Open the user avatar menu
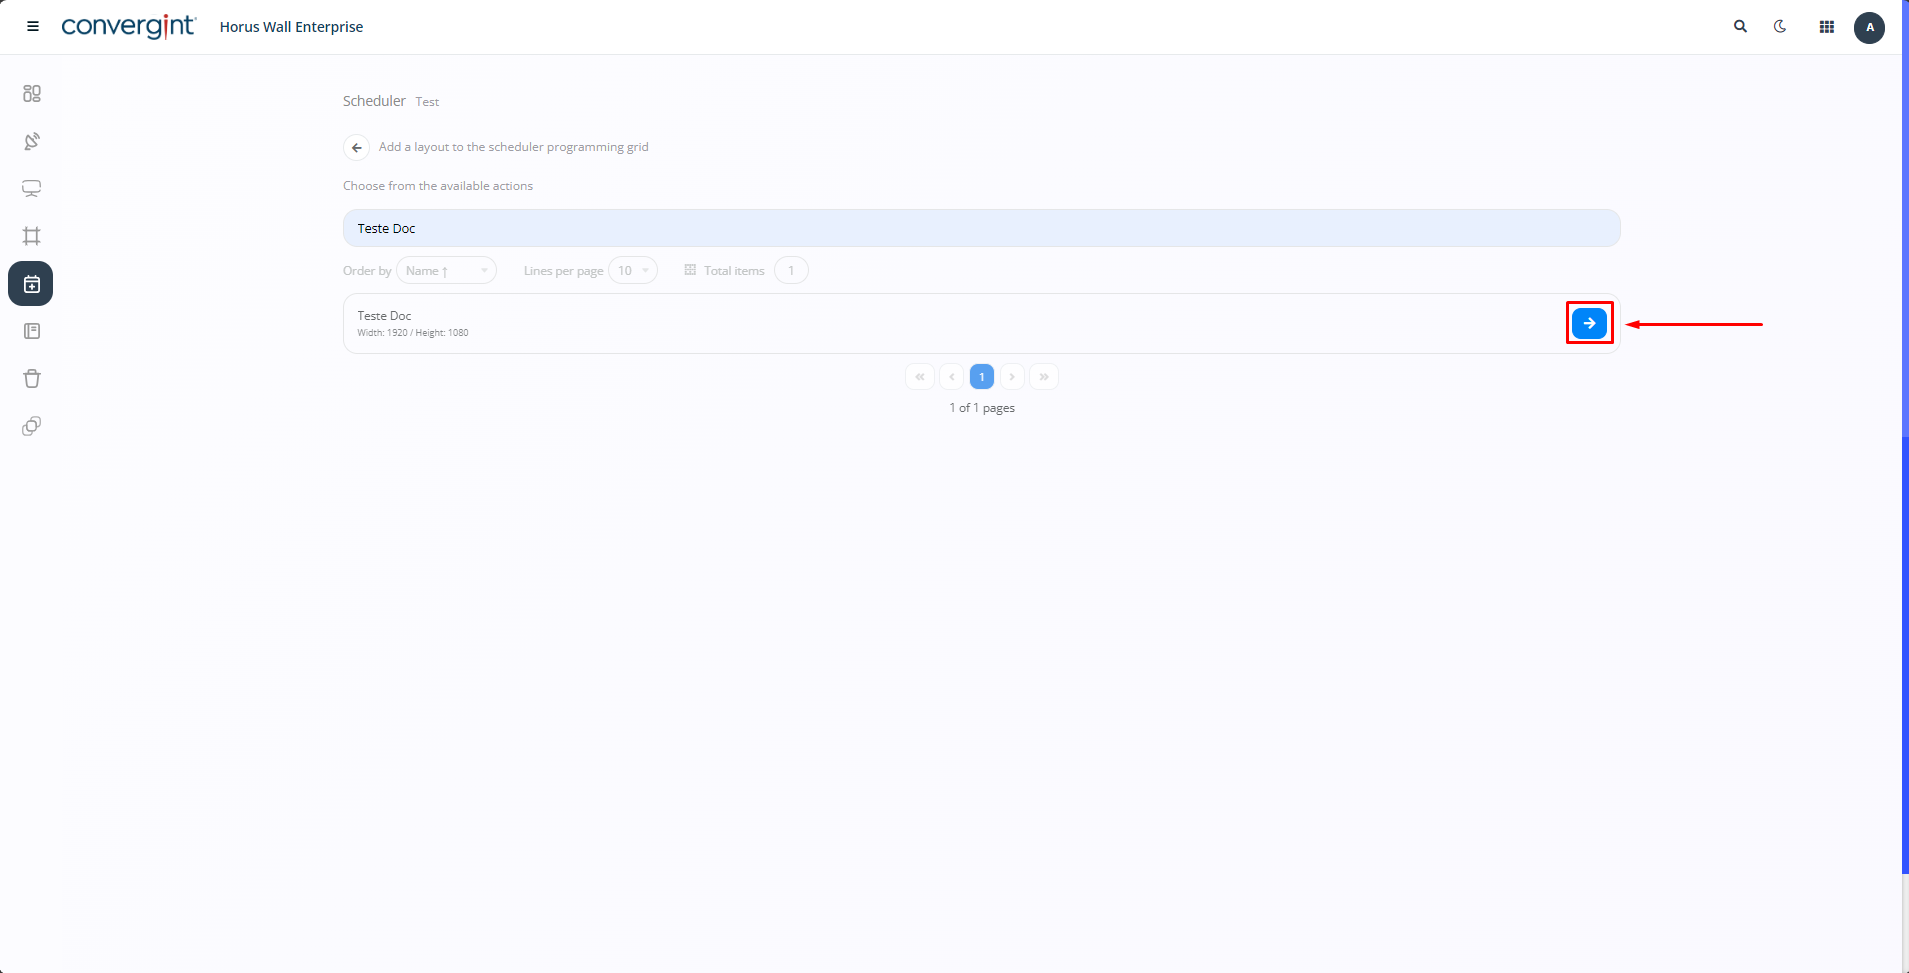The height and width of the screenshot is (973, 1909). 1869,27
